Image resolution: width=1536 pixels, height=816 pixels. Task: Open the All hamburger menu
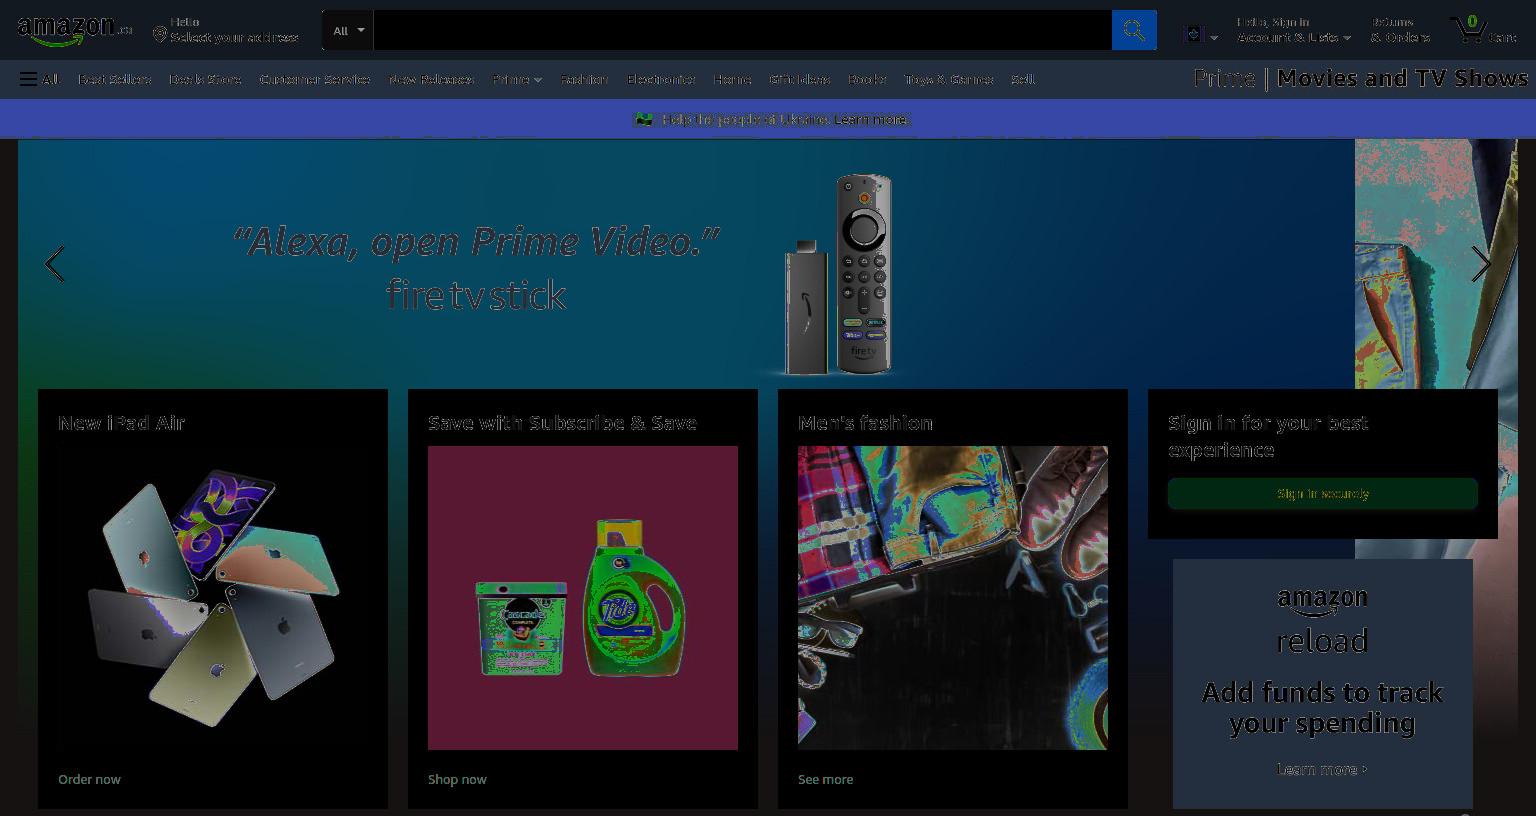tap(39, 79)
